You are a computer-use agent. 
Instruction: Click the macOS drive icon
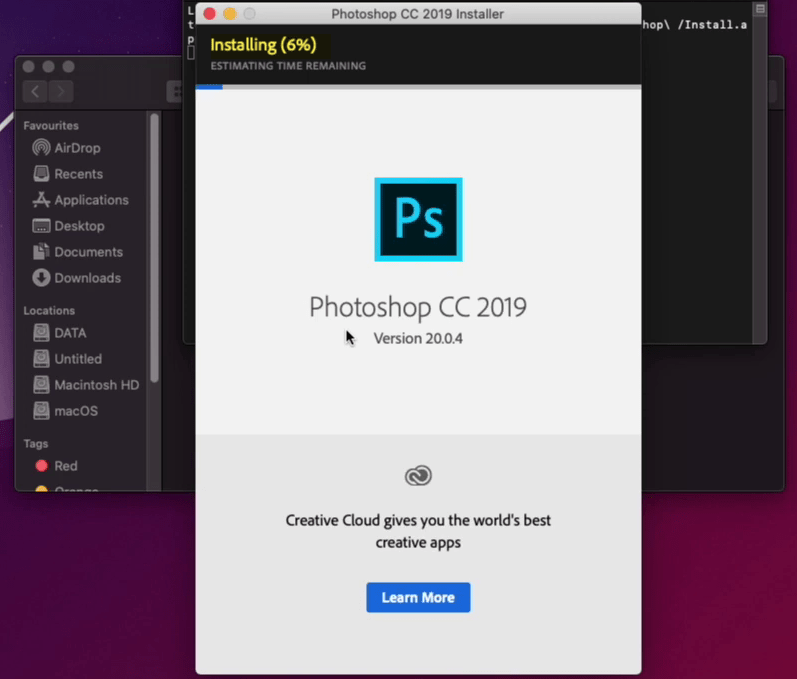[x=41, y=411]
